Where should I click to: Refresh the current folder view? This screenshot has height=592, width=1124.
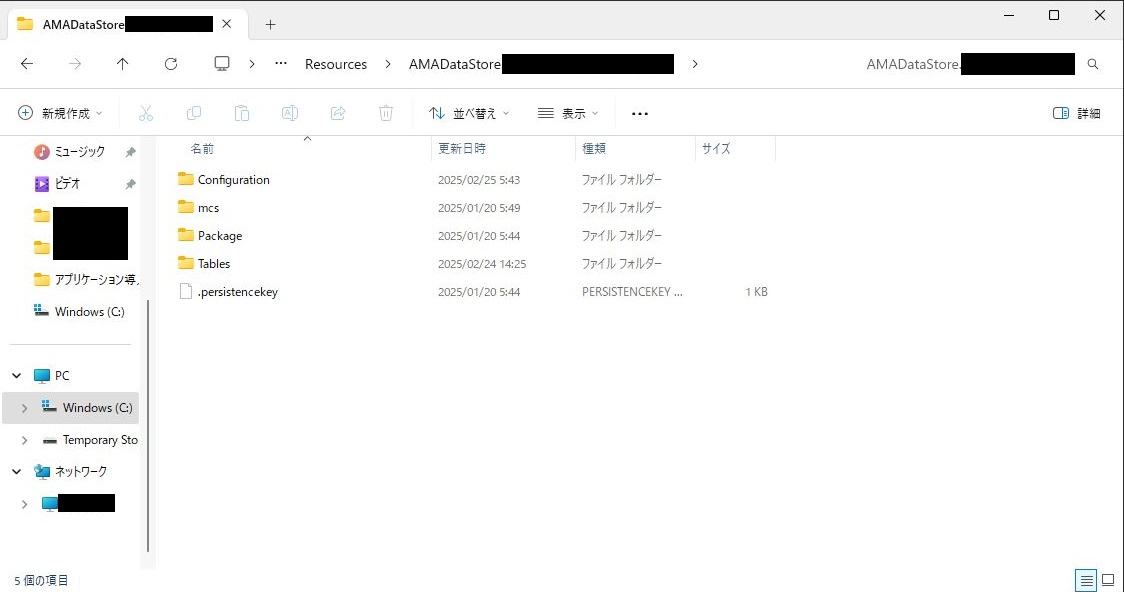(x=171, y=64)
